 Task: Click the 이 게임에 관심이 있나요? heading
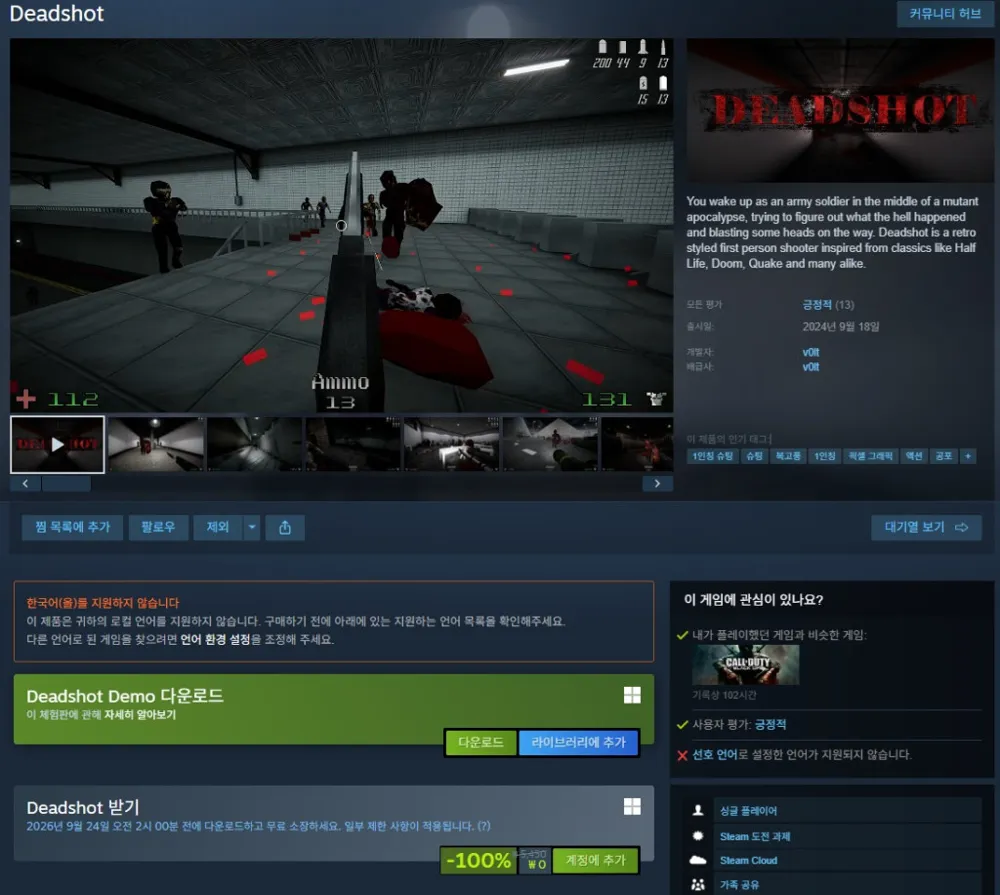(753, 600)
